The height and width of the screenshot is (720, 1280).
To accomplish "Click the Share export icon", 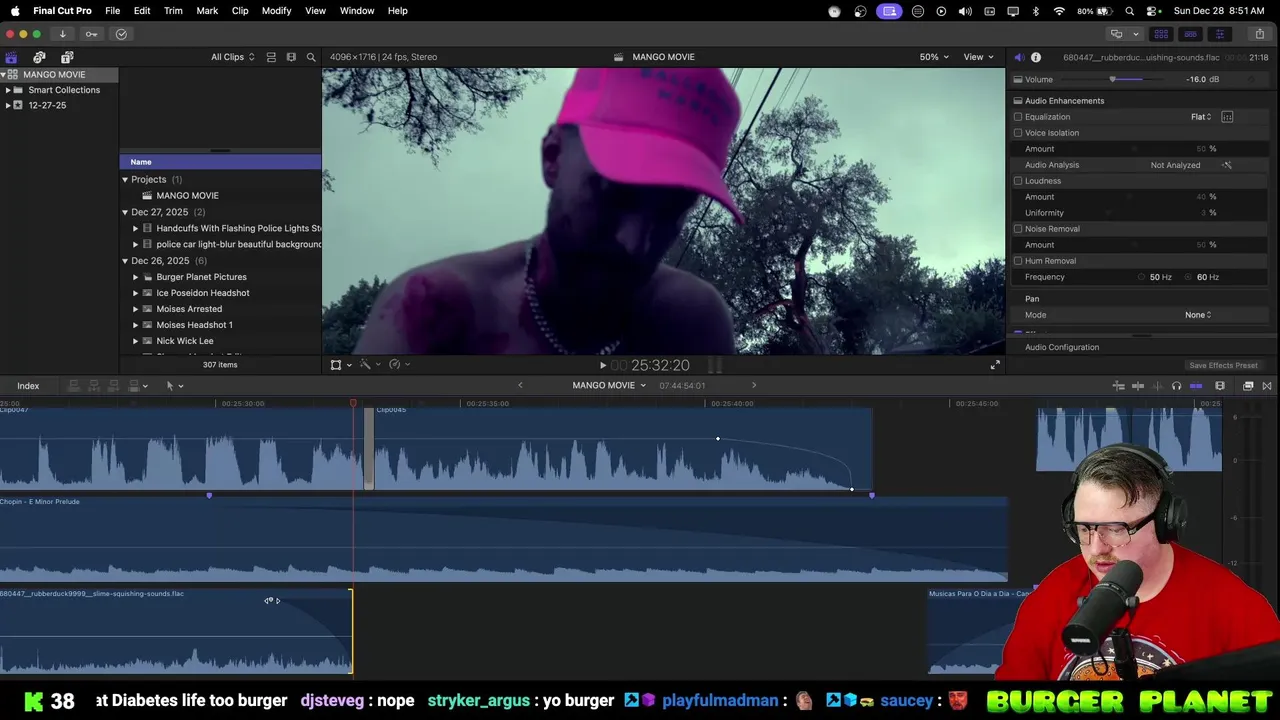I will pos(1259,34).
